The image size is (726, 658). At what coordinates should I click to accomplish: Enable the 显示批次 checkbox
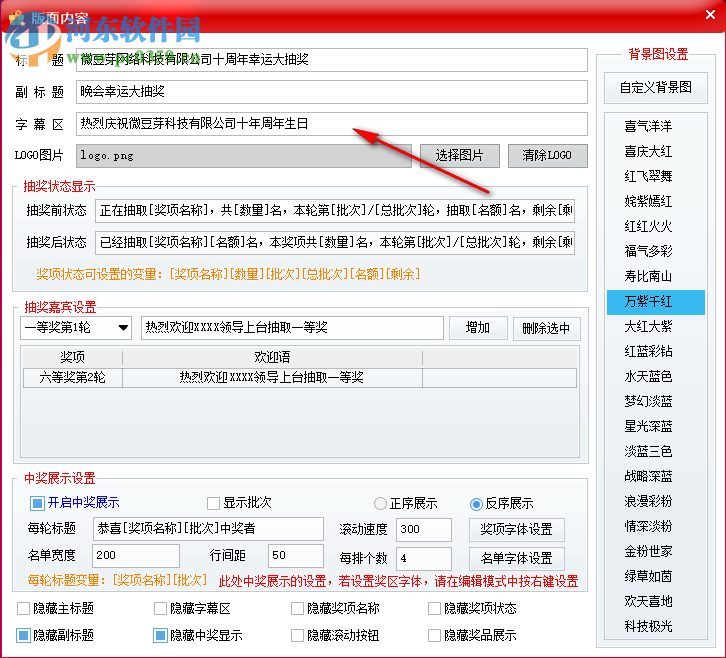tap(213, 503)
